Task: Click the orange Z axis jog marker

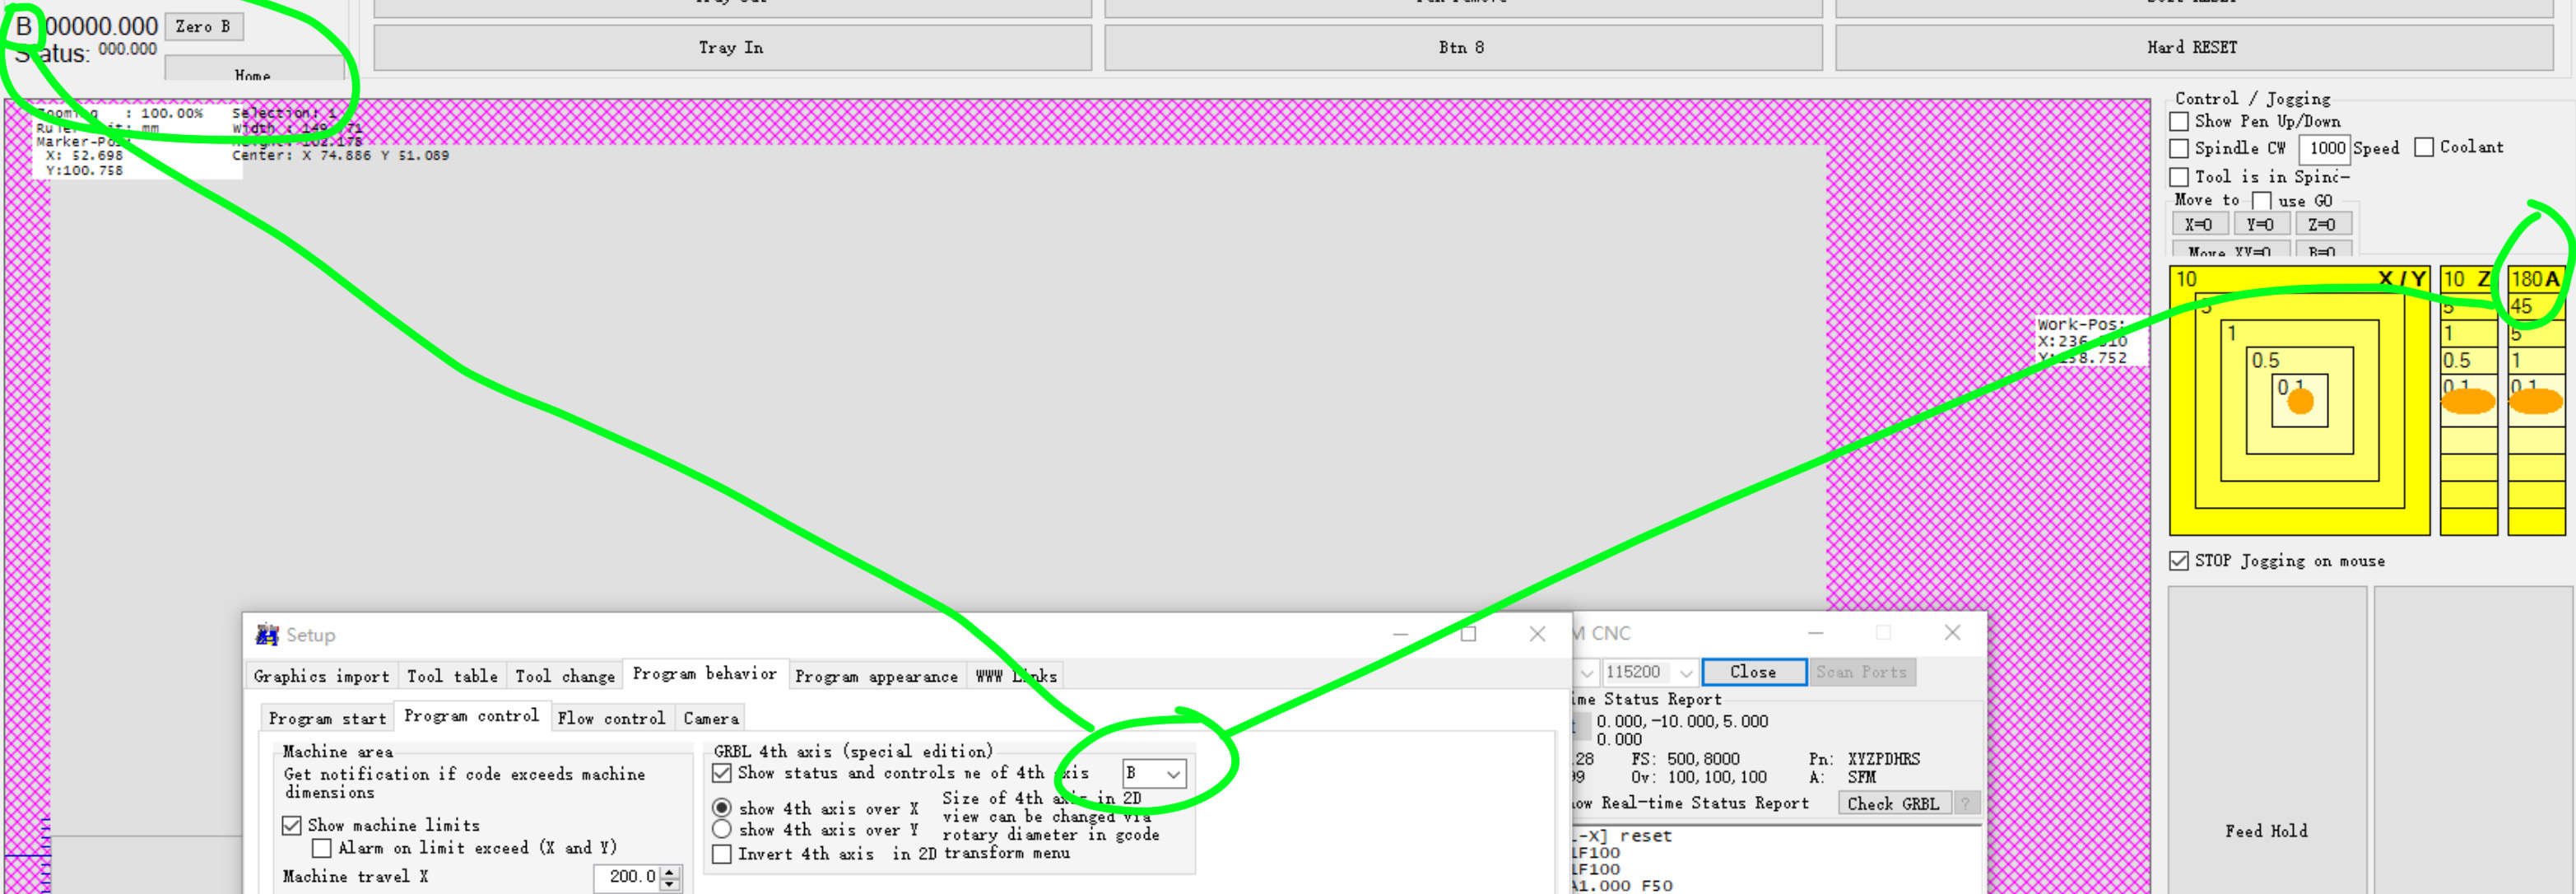Action: click(x=2467, y=402)
